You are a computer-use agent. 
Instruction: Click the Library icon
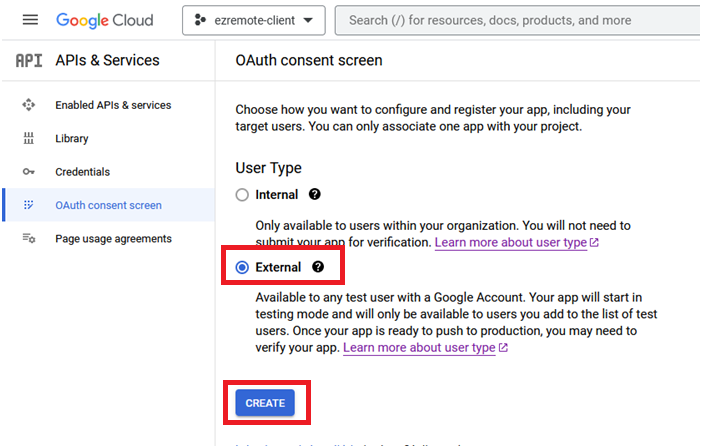tap(29, 138)
